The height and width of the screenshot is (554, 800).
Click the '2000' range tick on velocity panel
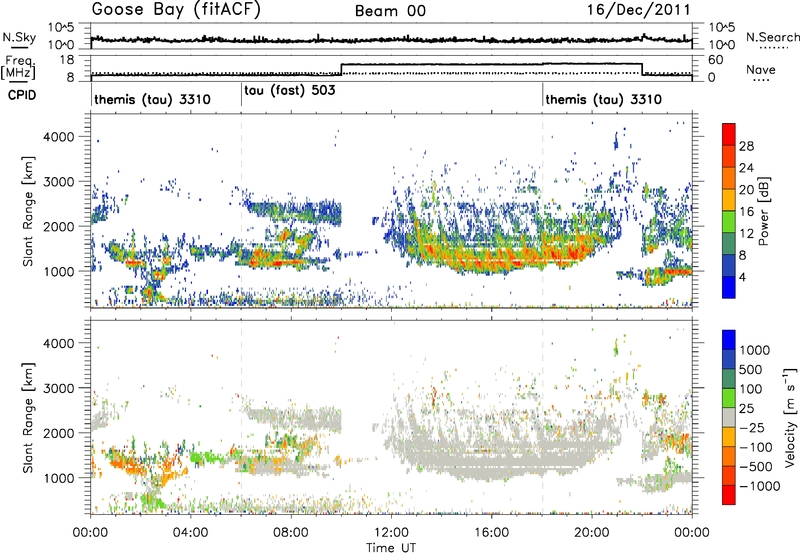tap(59, 433)
